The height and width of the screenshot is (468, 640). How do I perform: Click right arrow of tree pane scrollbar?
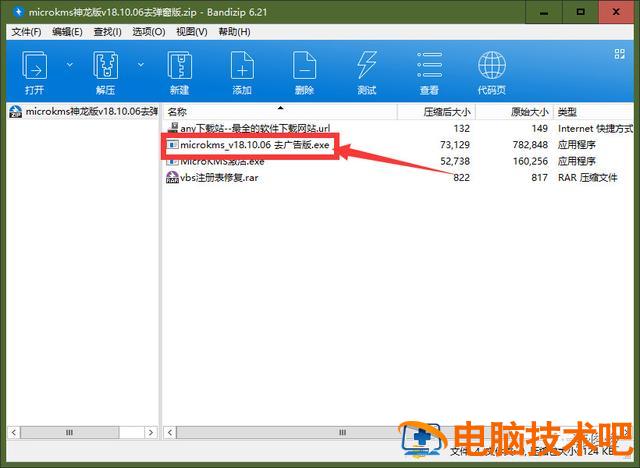[x=151, y=433]
